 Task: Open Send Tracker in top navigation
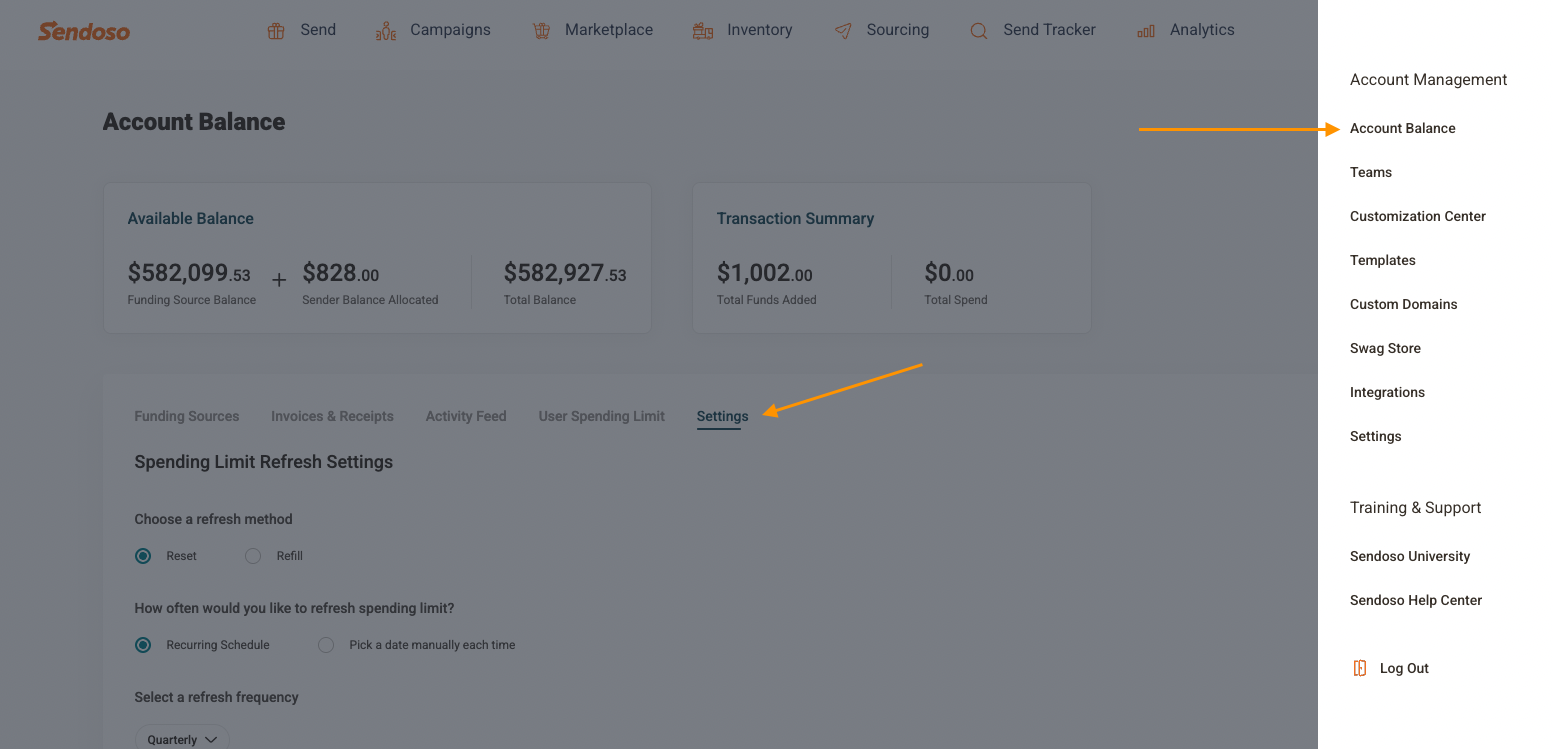click(1050, 30)
